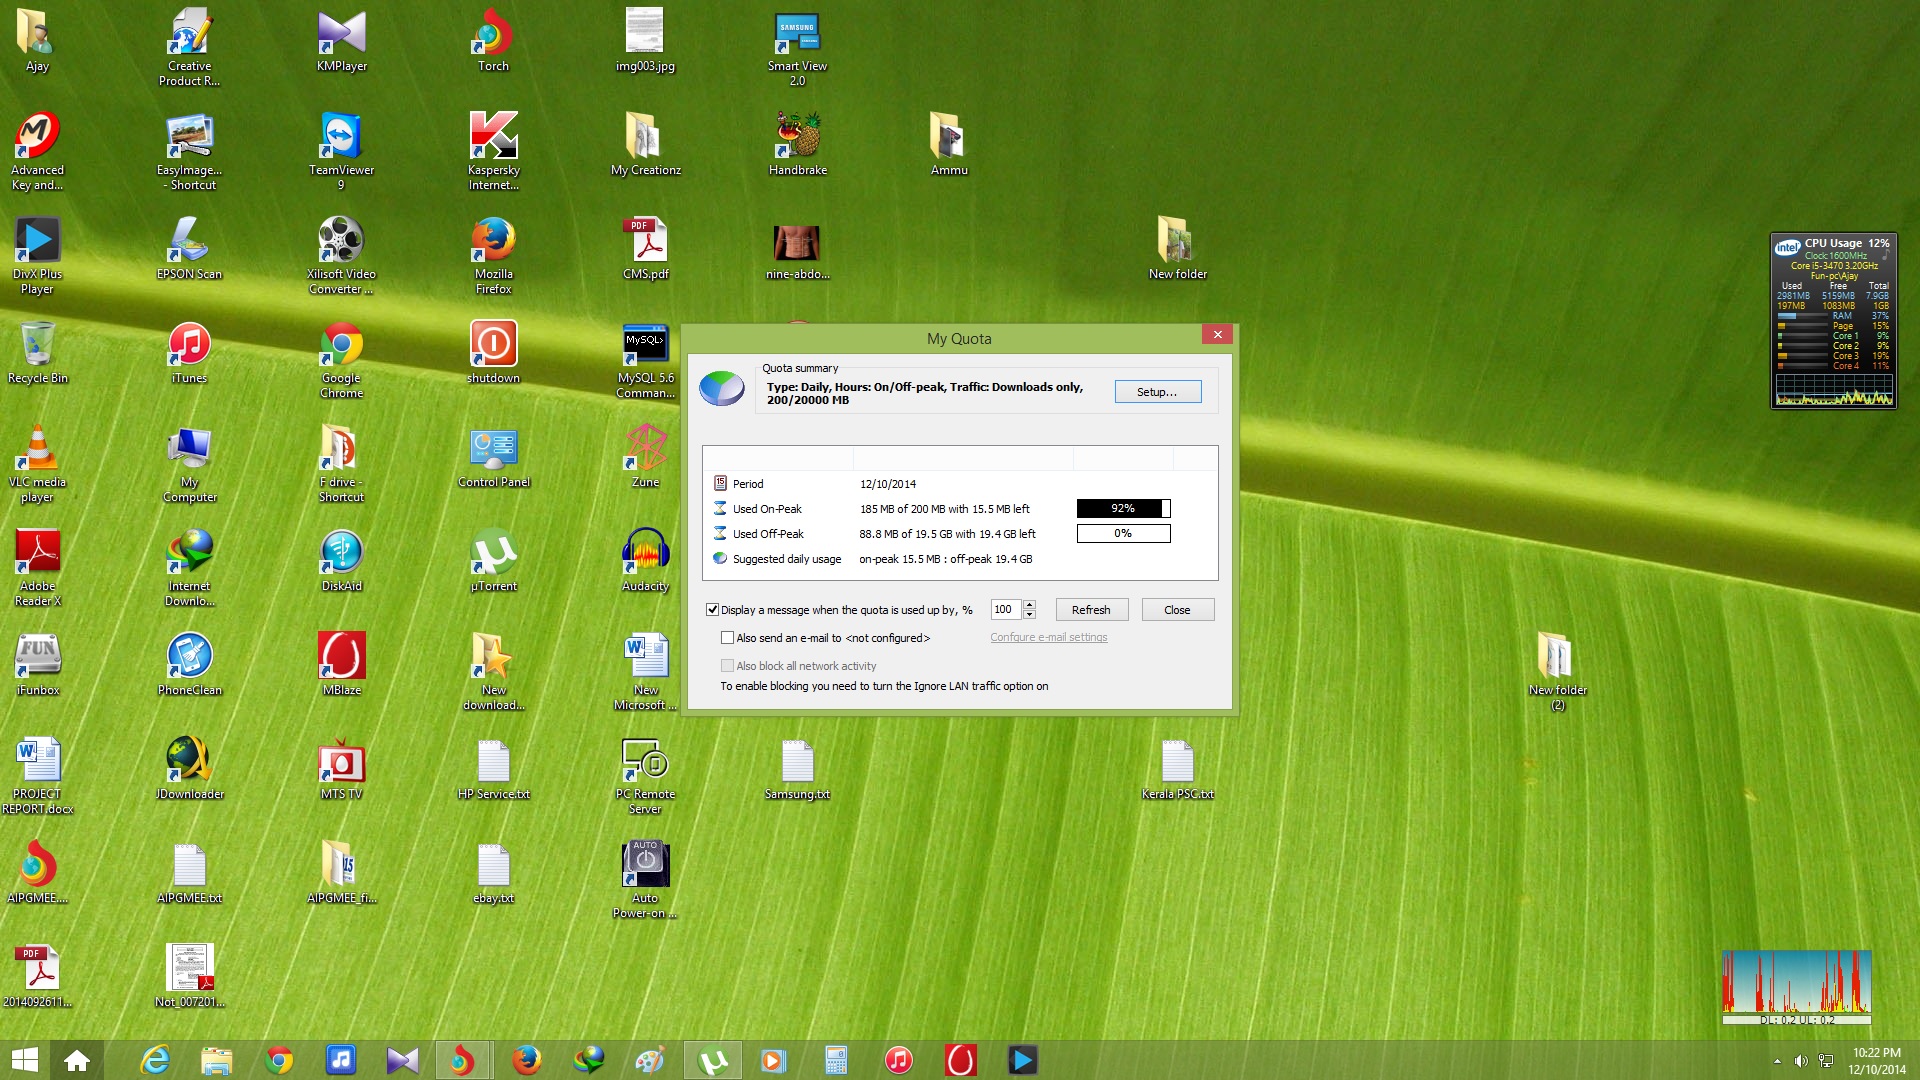Click the Period row in quota table
Image resolution: width=1920 pixels, height=1080 pixels.
coord(960,483)
